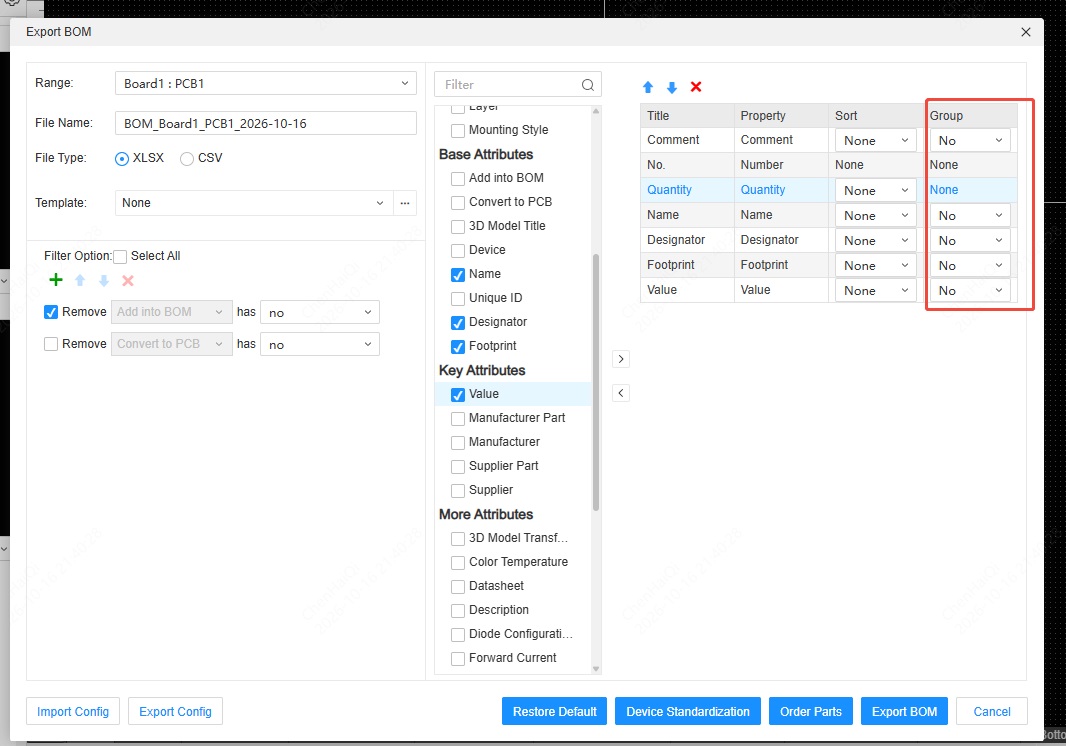The width and height of the screenshot is (1066, 746).
Task: Select the CSV file type
Action: 187,158
